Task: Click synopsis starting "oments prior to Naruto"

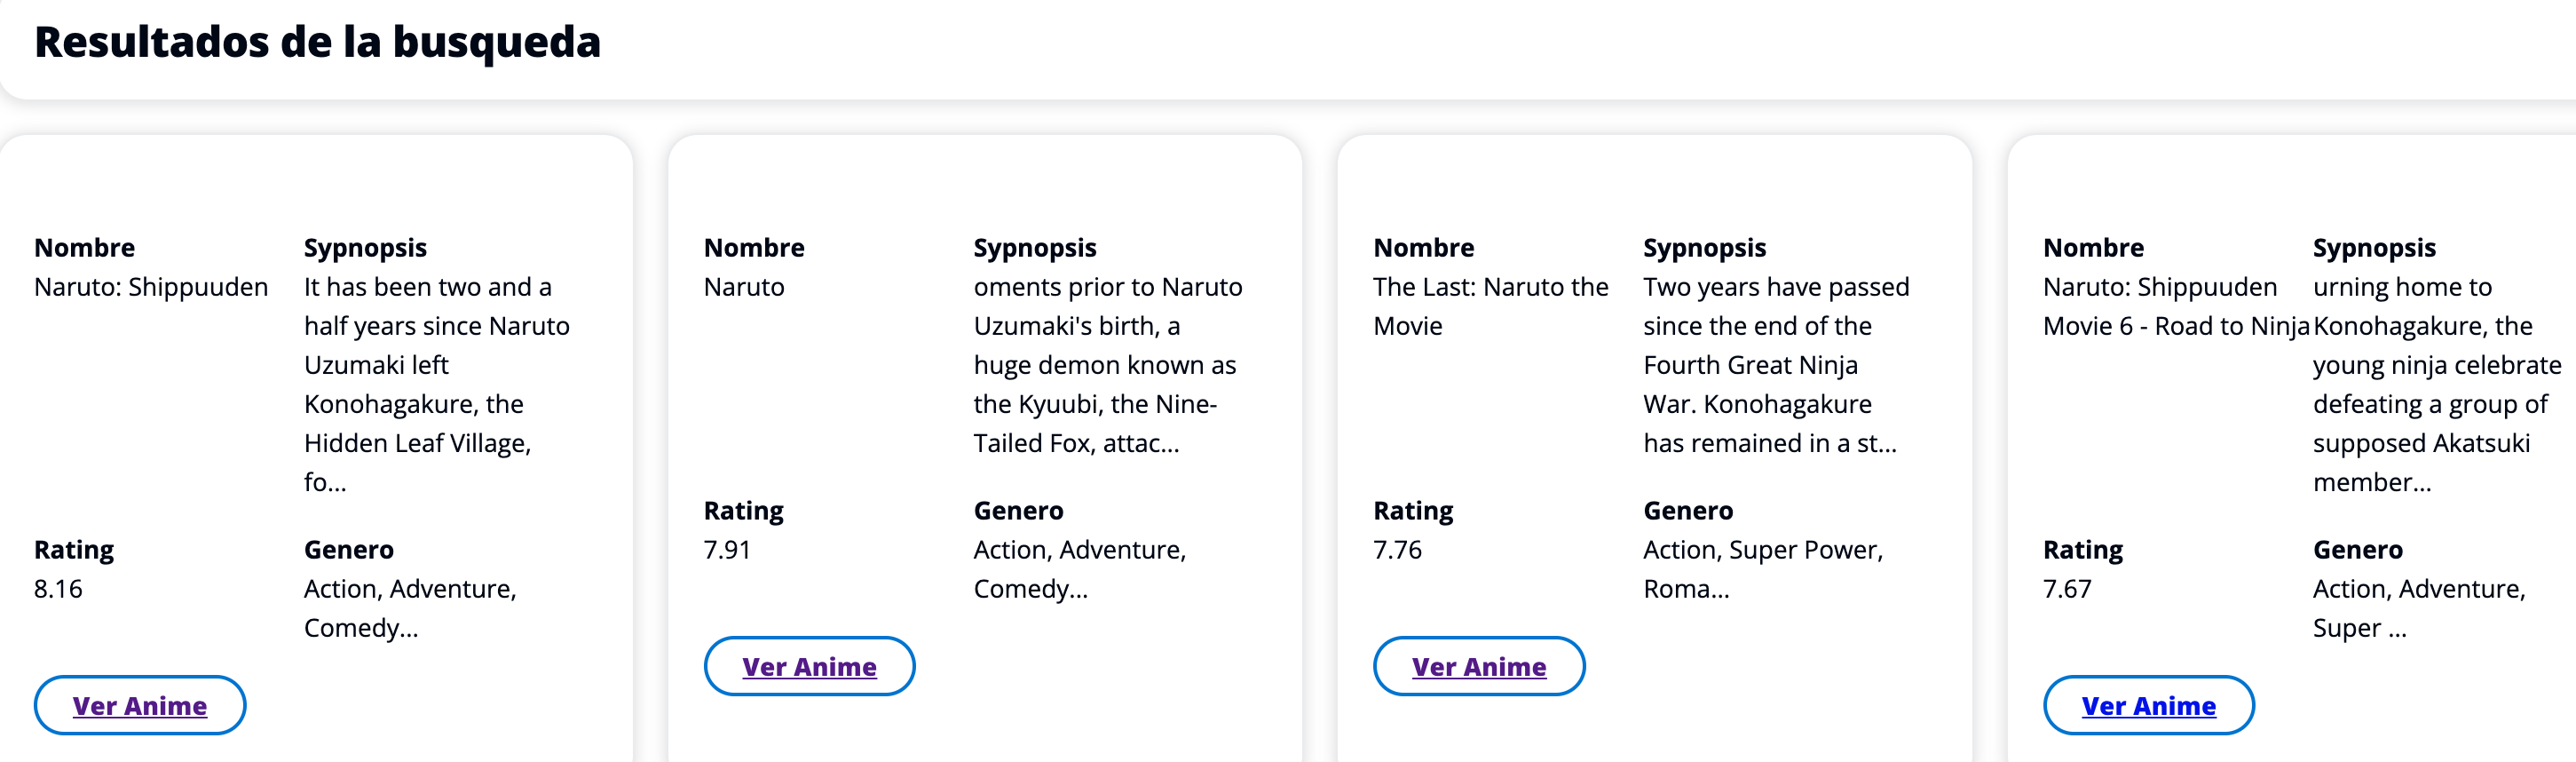Action: (1107, 365)
